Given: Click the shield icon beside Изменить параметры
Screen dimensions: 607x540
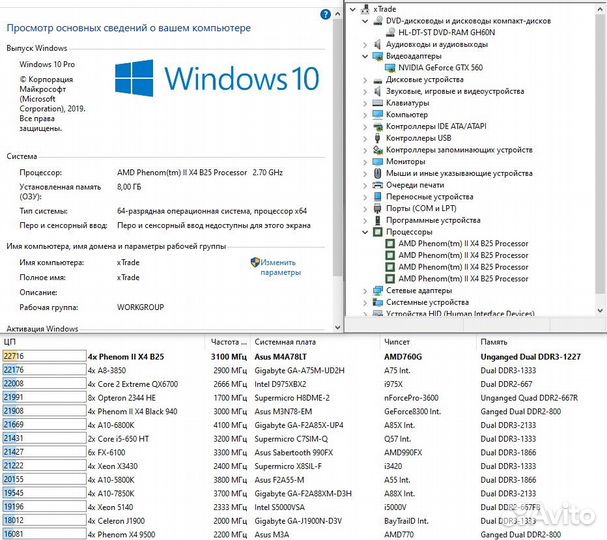Looking at the screenshot, I should coord(255,262).
